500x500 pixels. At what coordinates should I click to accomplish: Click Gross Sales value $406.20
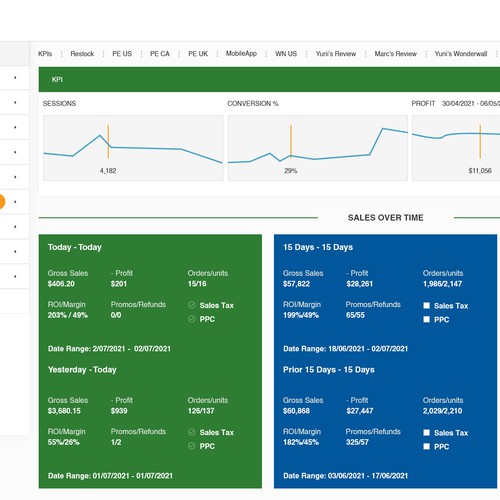coord(61,284)
